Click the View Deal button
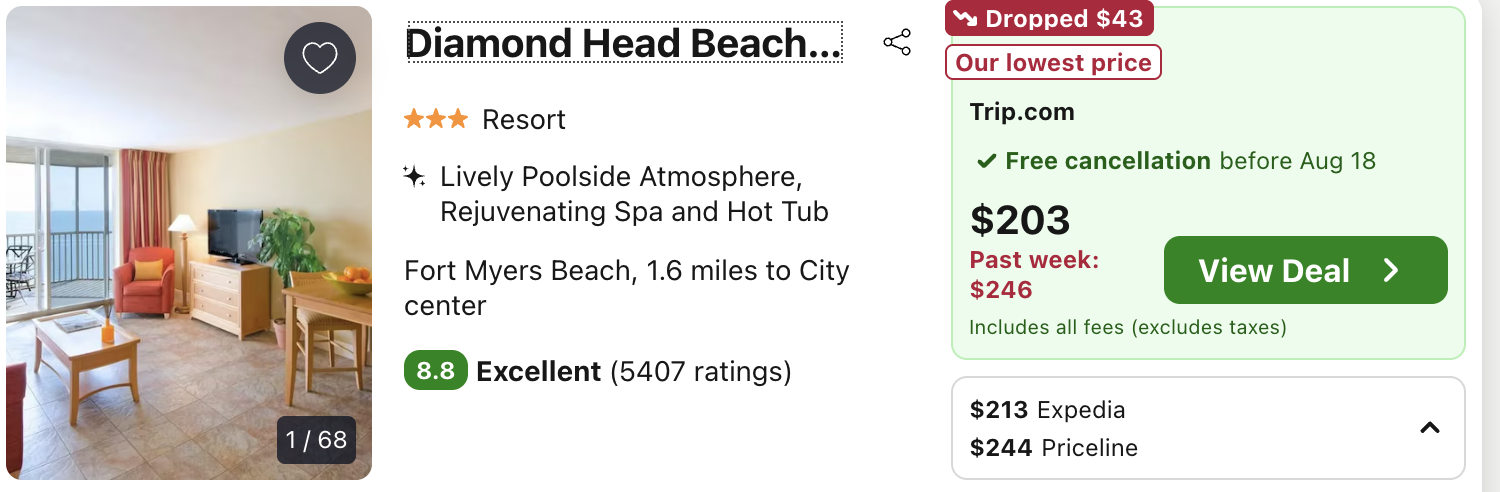The width and height of the screenshot is (1500, 492). (x=1306, y=270)
